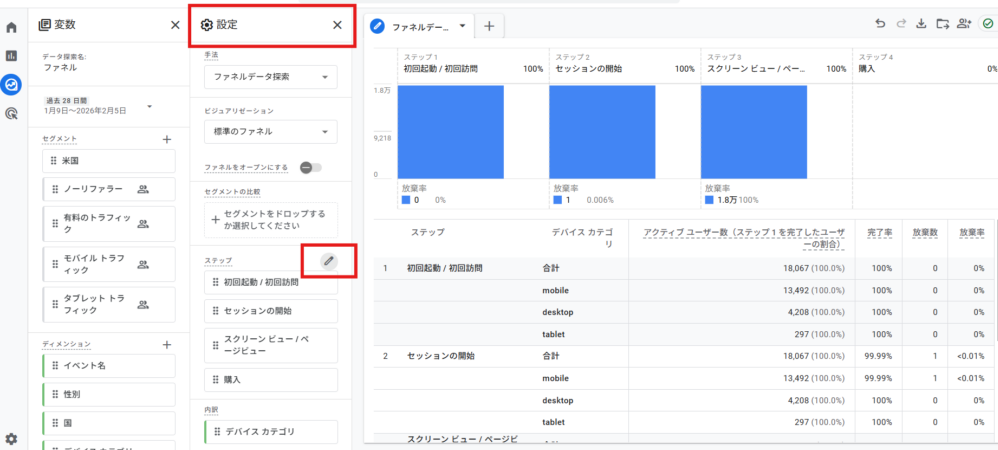Toggle the open funnel switch

310,167
